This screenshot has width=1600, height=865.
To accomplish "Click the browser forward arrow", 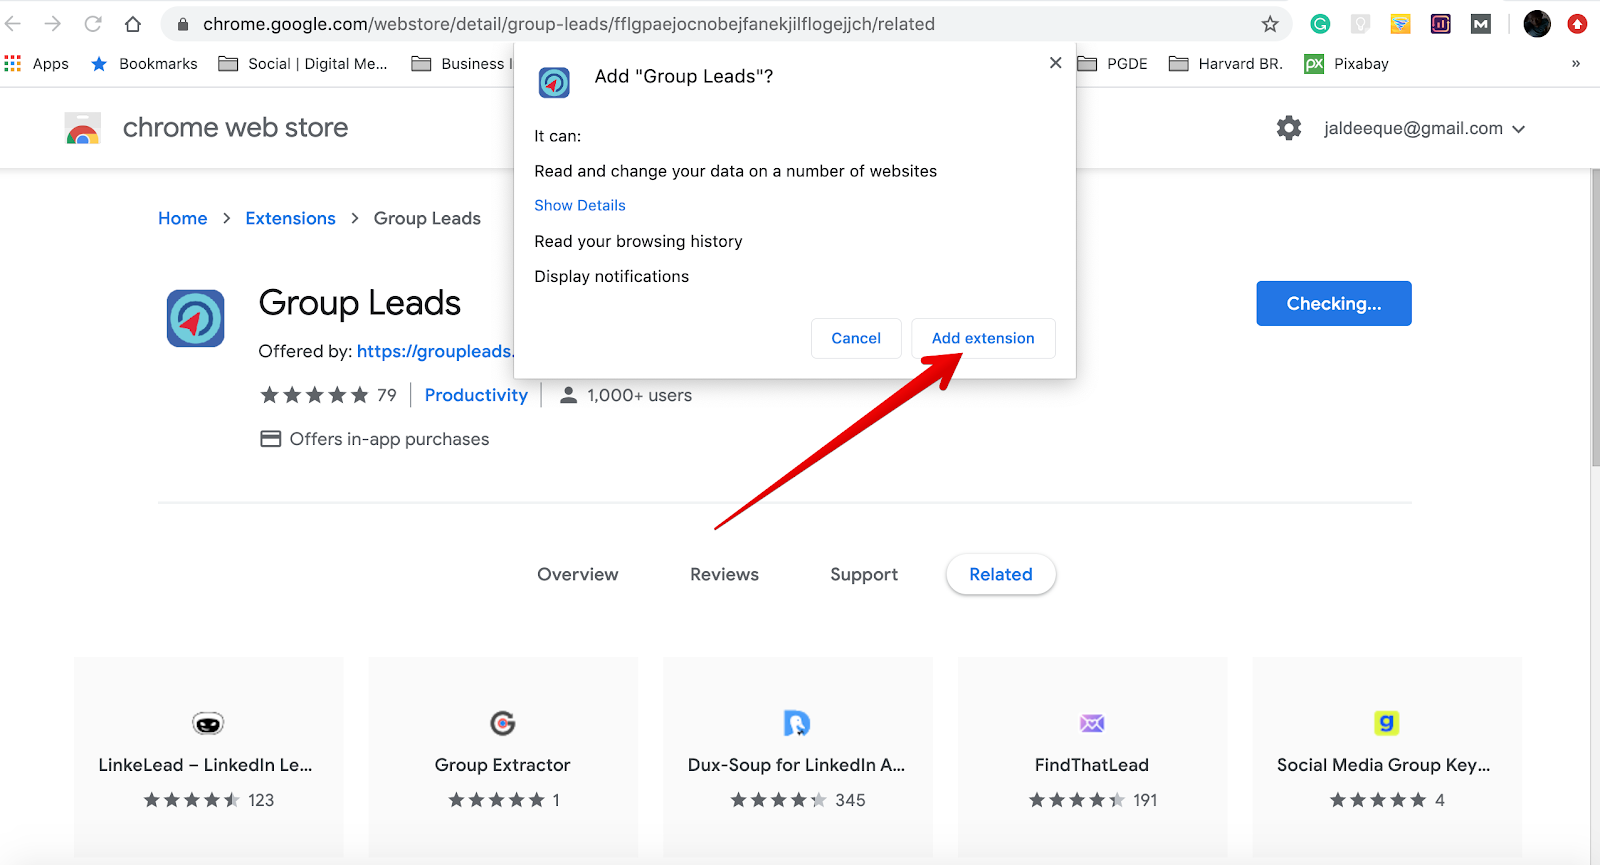I will point(53,24).
